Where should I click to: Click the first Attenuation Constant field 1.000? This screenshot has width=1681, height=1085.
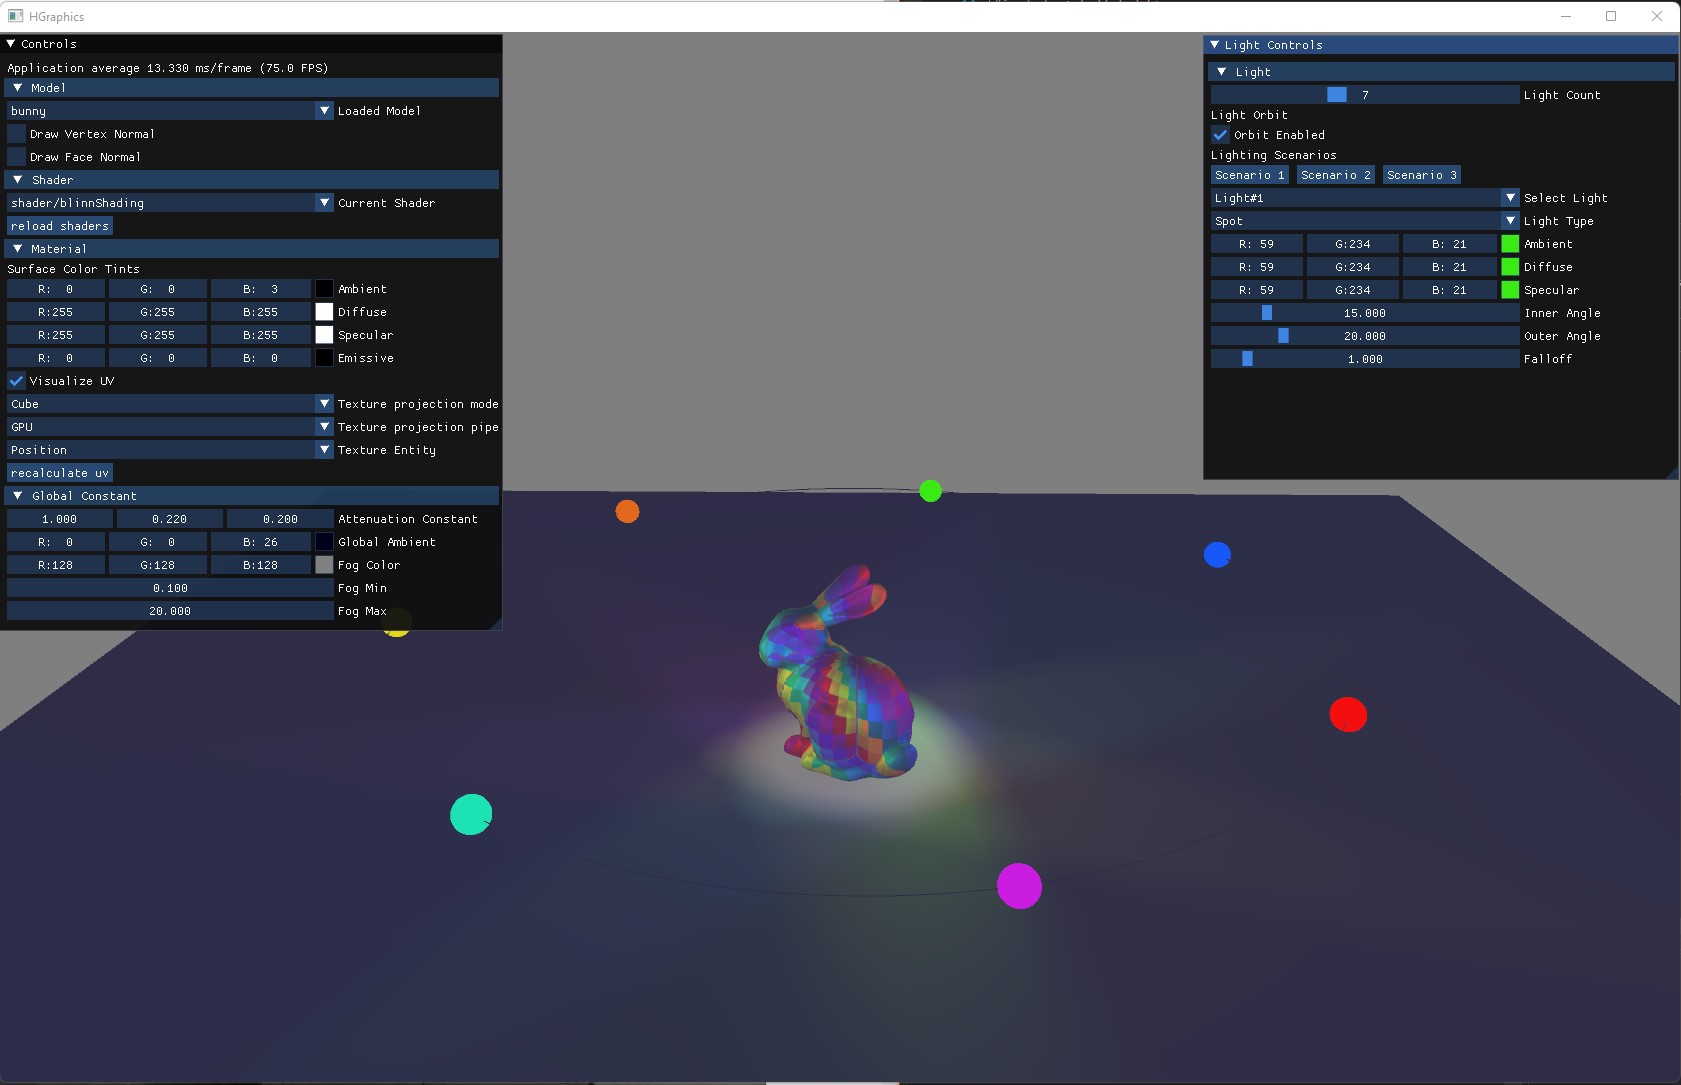coord(60,519)
